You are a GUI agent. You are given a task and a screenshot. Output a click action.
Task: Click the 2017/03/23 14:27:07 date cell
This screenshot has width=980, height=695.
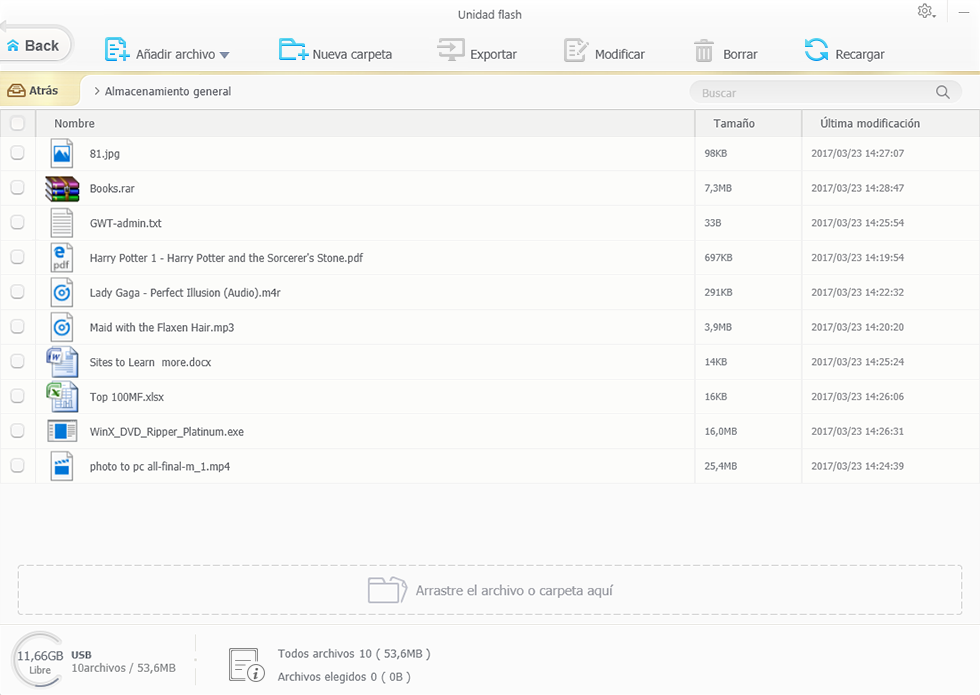(858, 153)
